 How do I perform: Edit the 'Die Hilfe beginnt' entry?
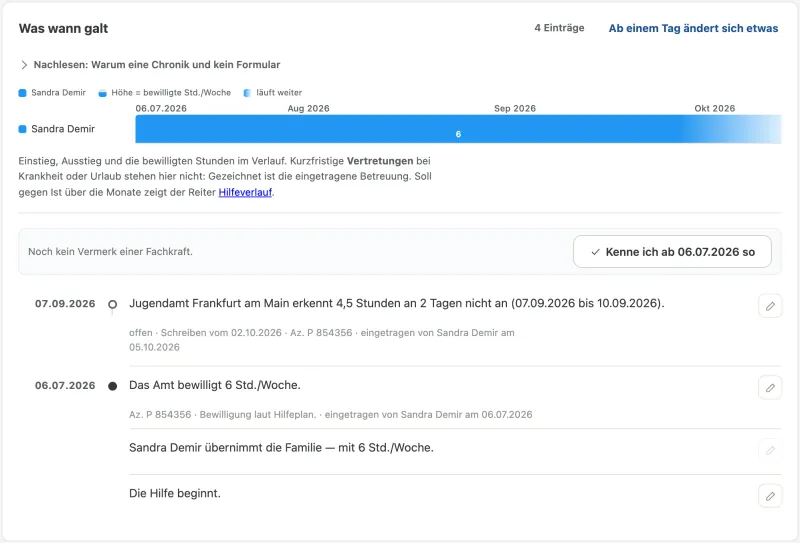coord(770,496)
